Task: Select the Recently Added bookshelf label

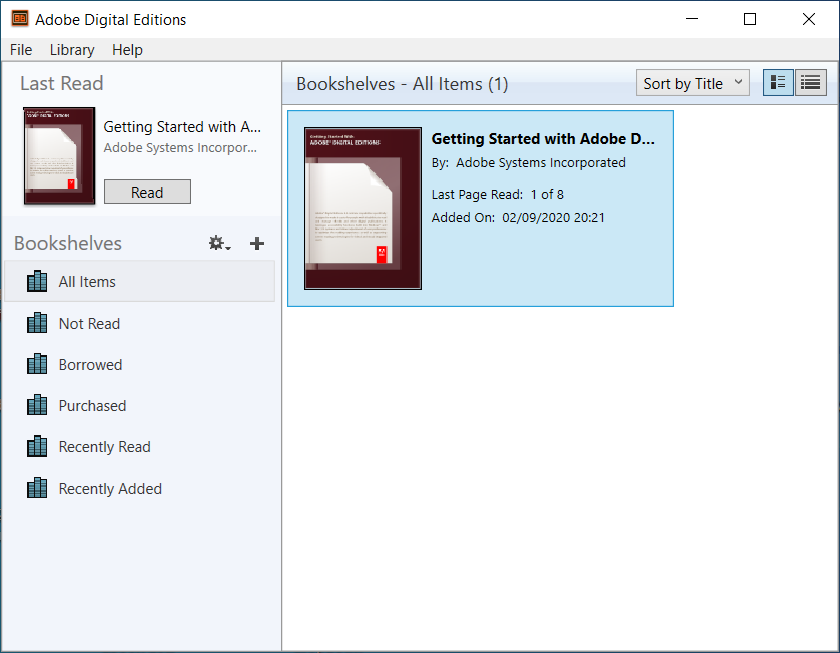Action: pos(110,489)
